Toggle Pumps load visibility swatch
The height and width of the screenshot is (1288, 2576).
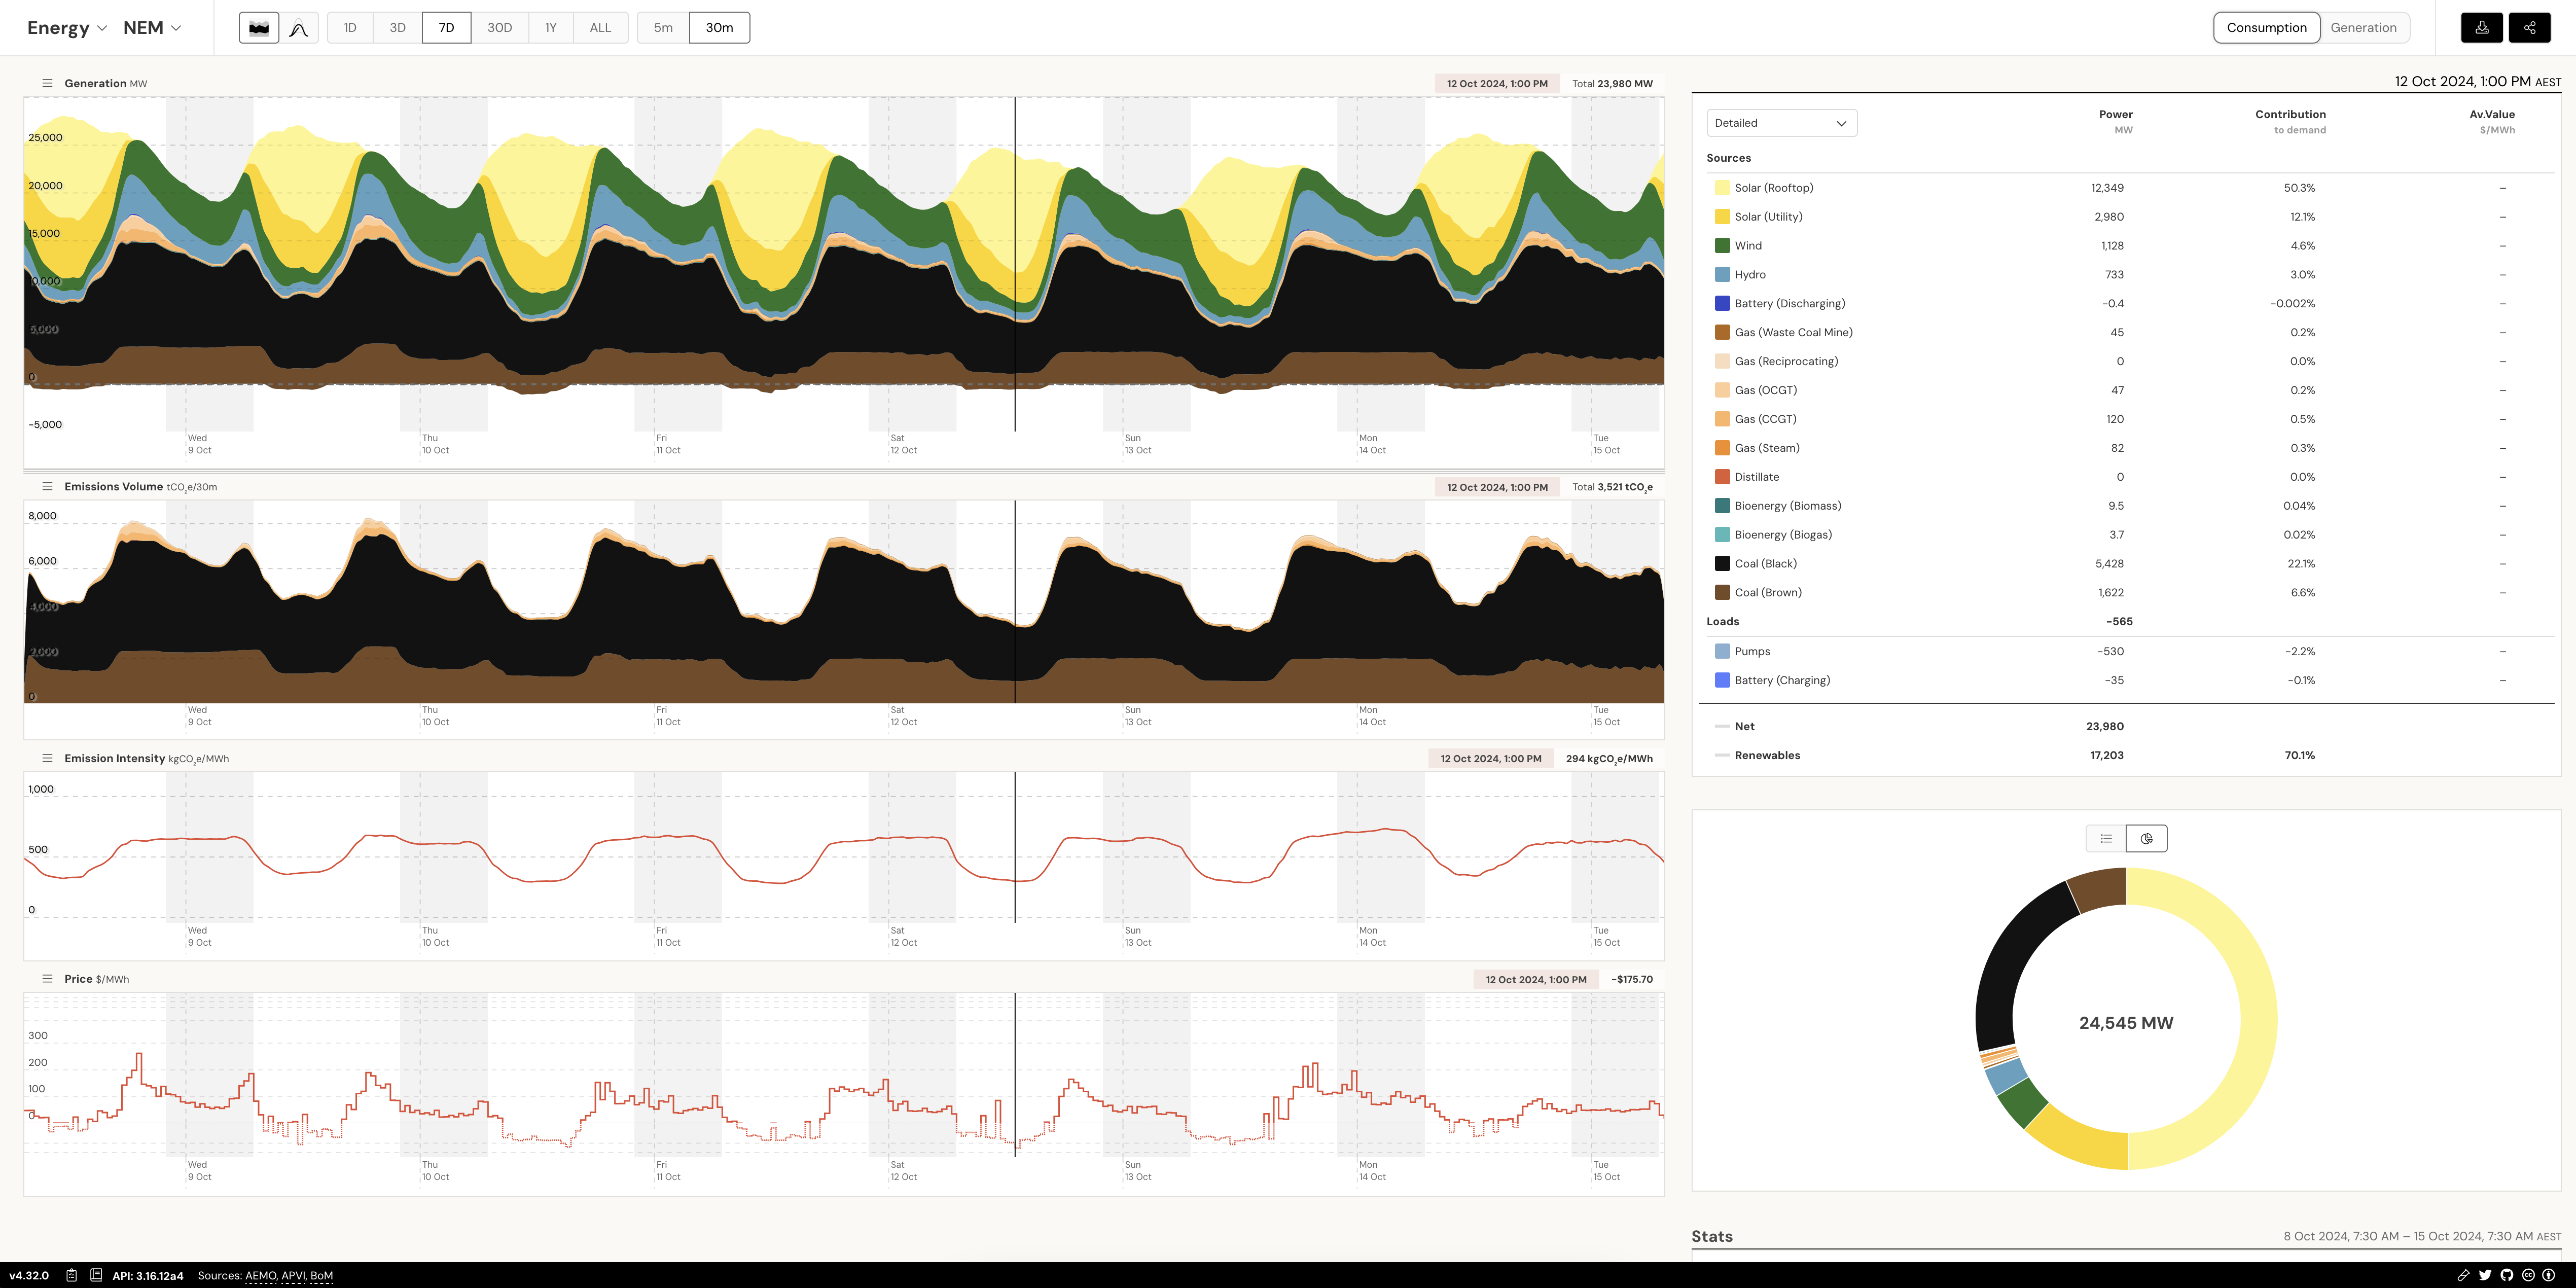(1722, 652)
